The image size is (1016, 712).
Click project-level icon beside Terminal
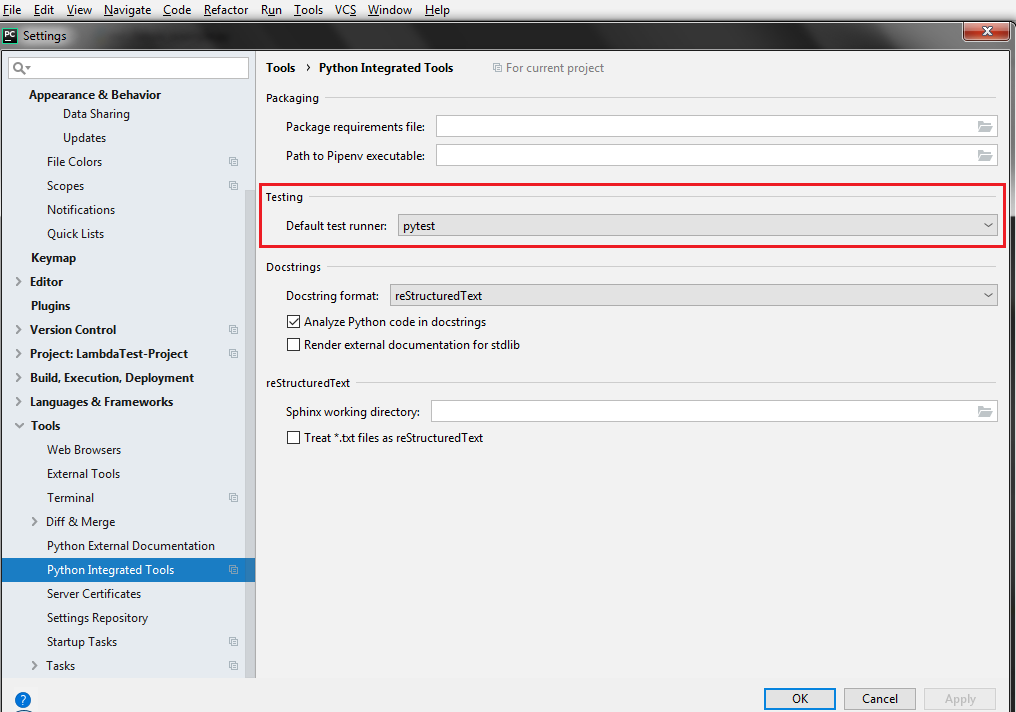click(x=233, y=498)
